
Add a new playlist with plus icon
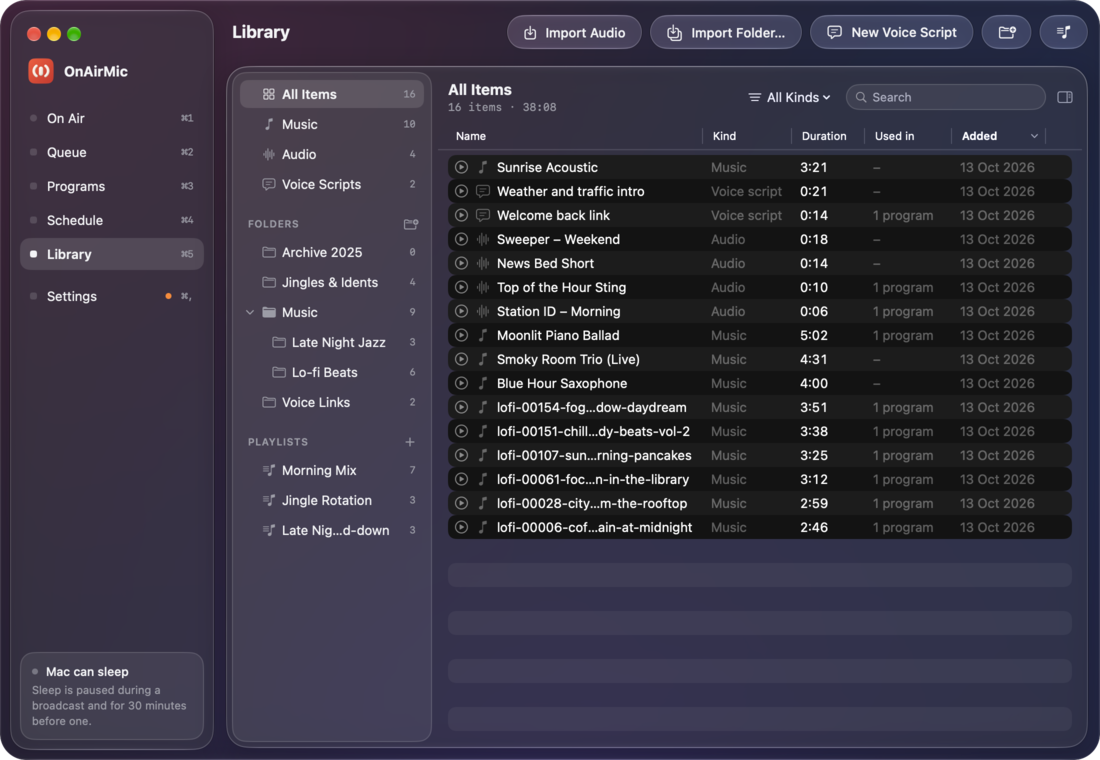pyautogui.click(x=410, y=441)
